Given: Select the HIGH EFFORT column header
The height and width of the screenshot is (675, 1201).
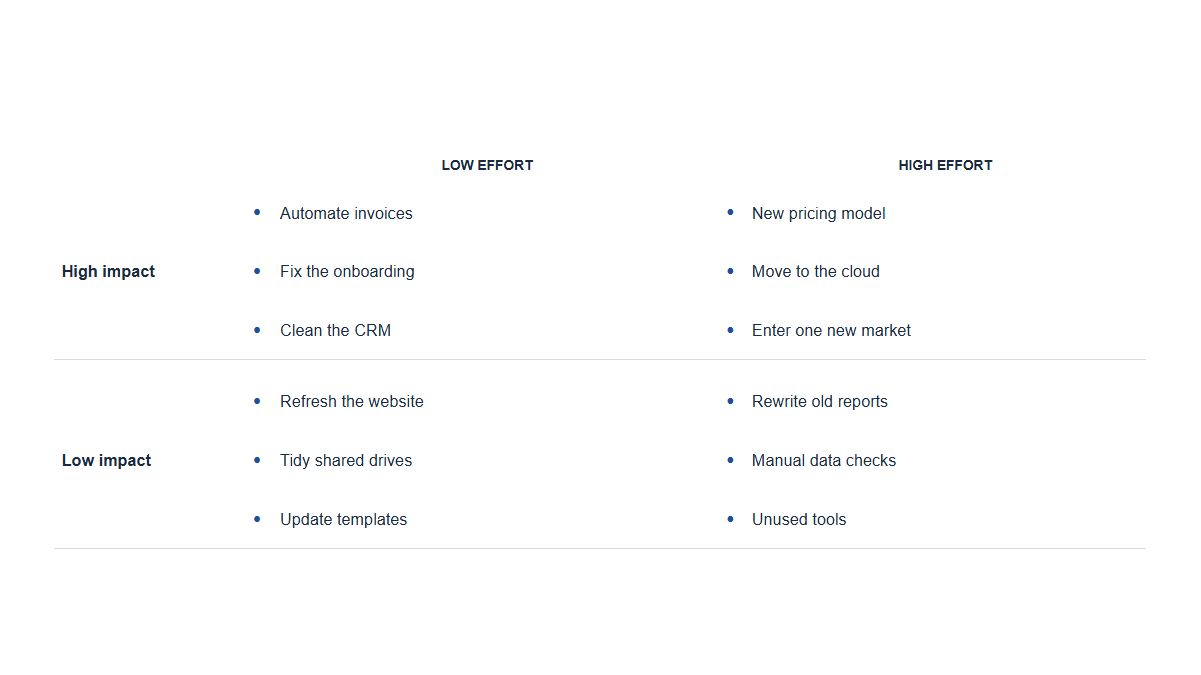Looking at the screenshot, I should point(945,165).
